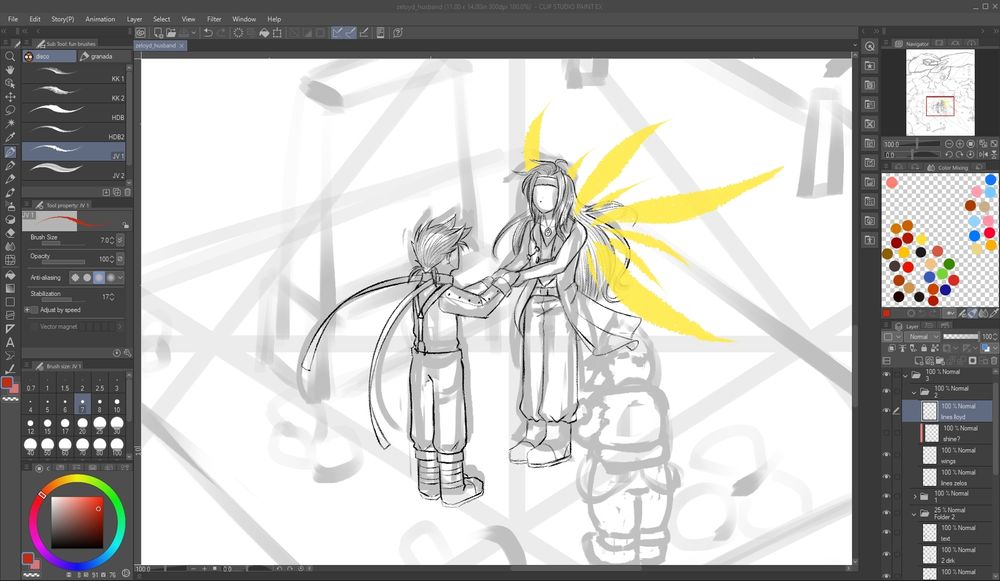Click the Undo arrow in the toolbar
The image size is (1000, 581).
pos(207,33)
